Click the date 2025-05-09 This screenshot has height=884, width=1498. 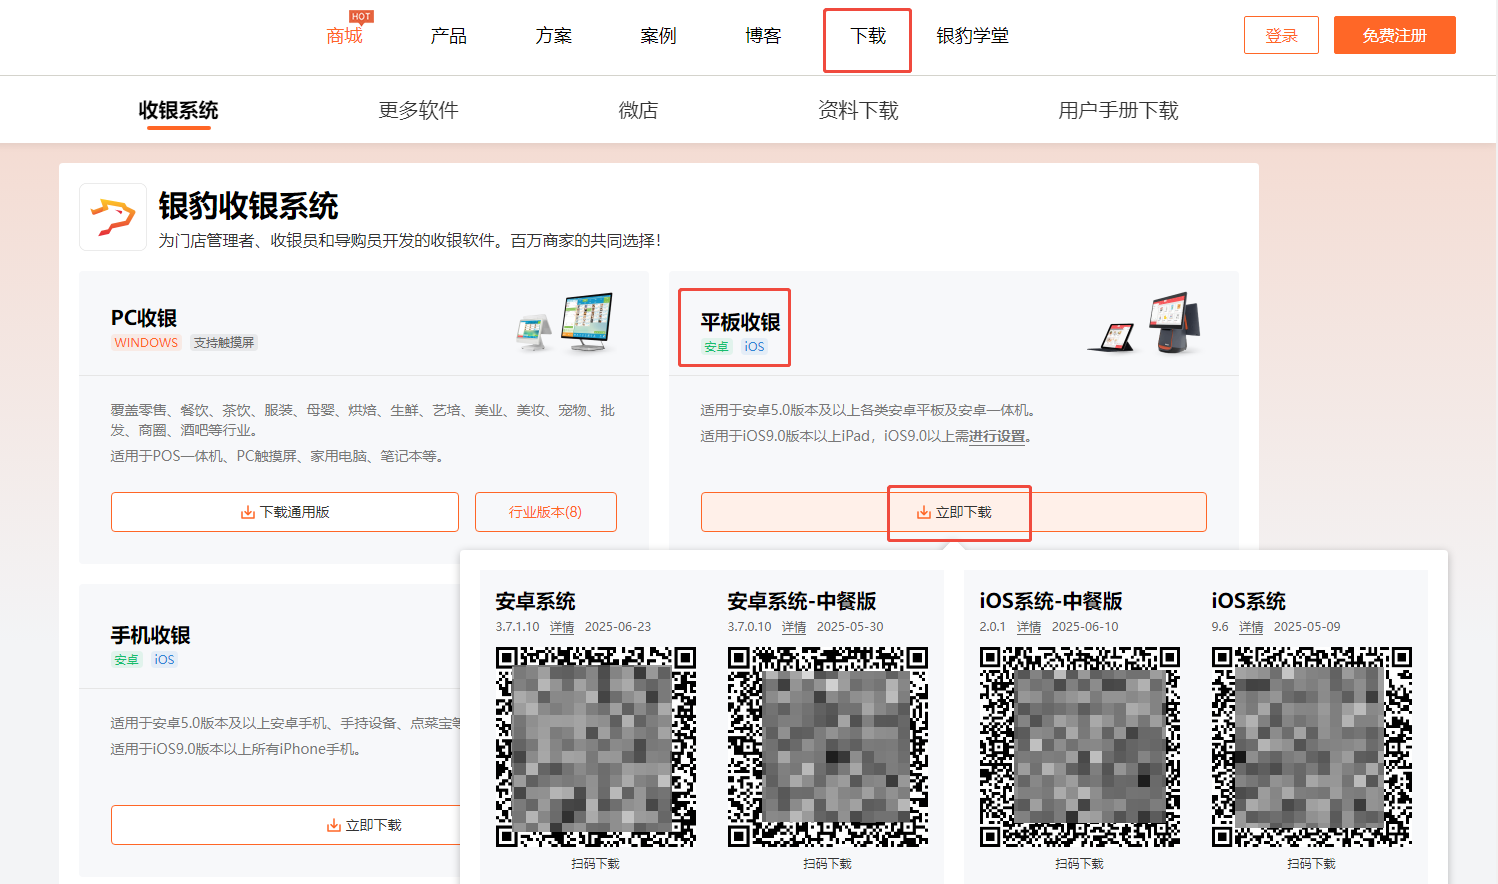click(1307, 627)
